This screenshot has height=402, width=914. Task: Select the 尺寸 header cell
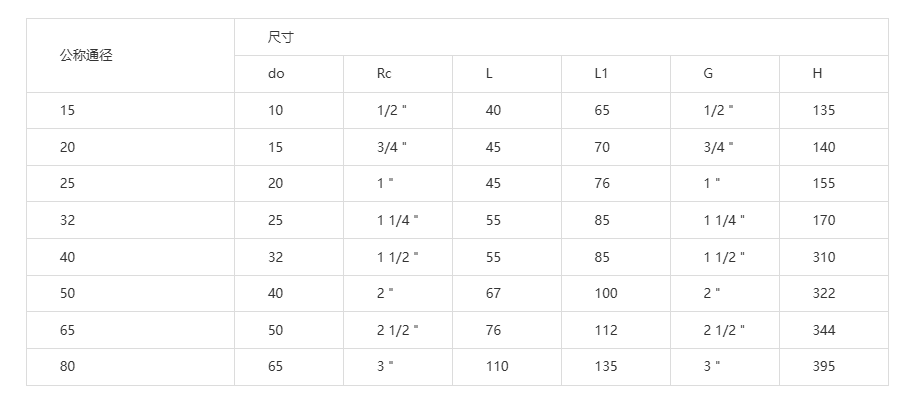[561, 37]
